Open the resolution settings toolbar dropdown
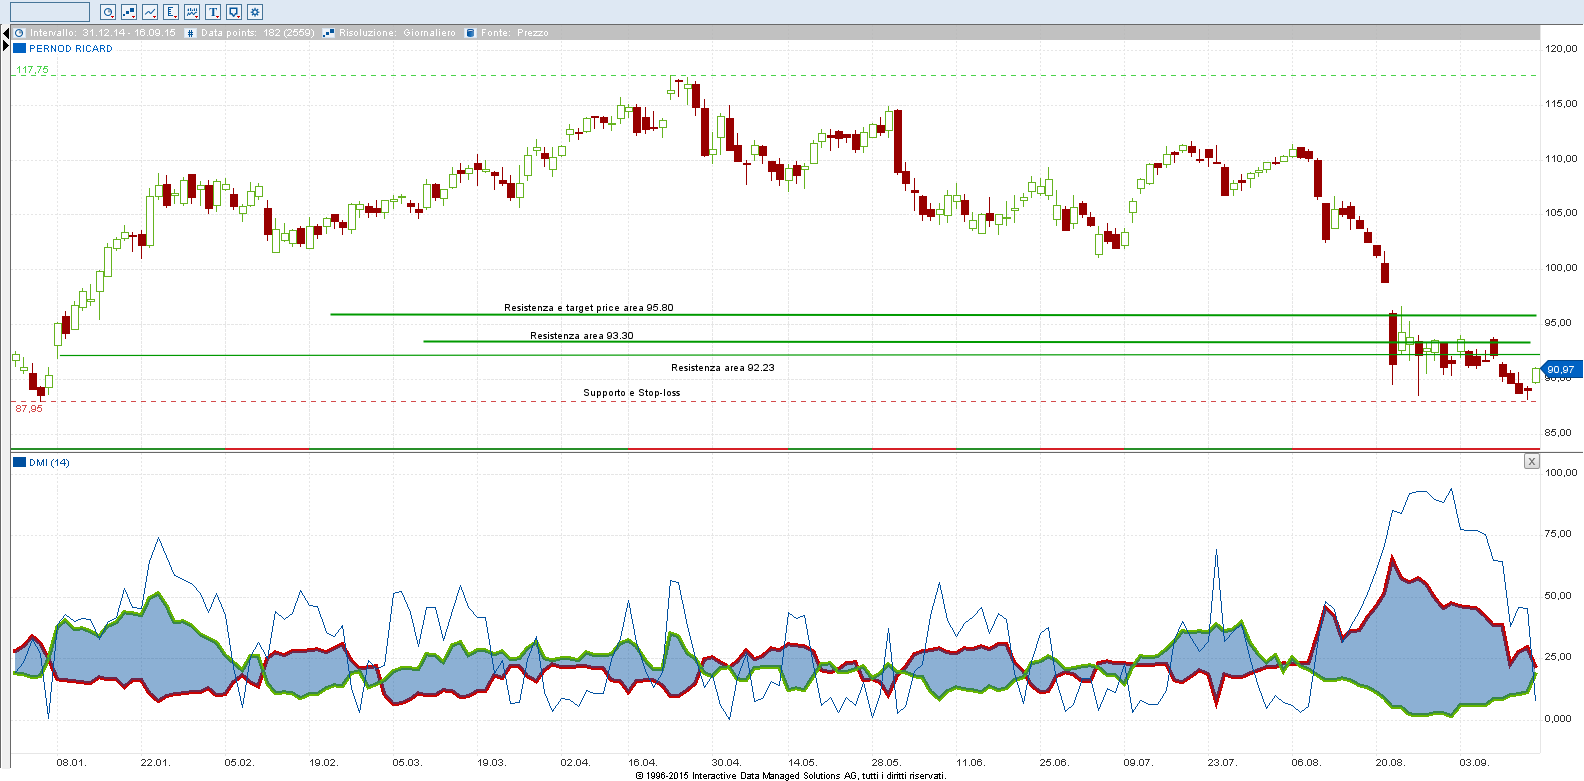The image size is (1584, 781). (129, 12)
